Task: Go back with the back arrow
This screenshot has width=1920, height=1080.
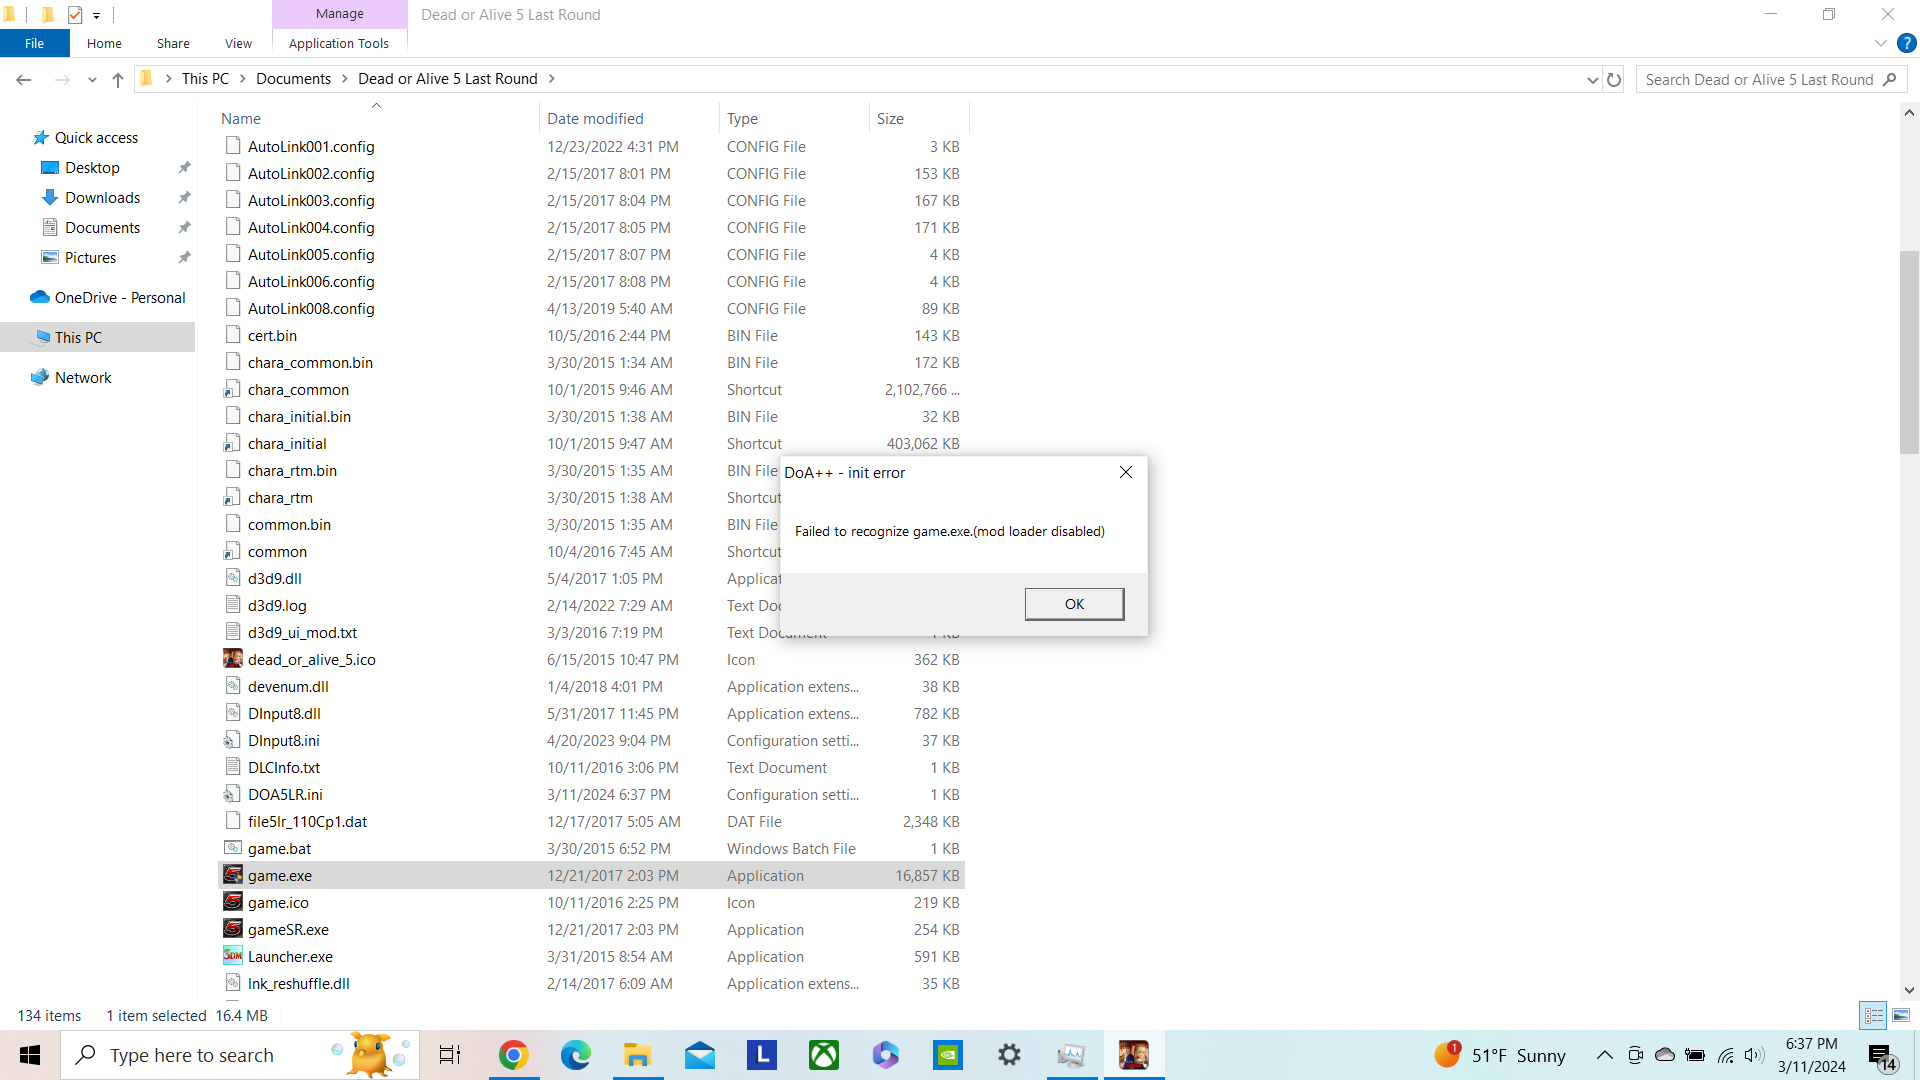Action: (24, 79)
